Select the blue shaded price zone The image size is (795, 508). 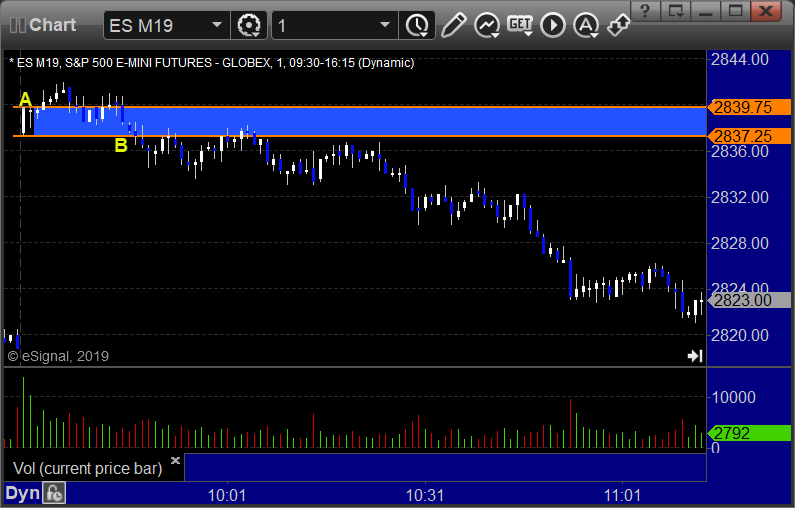pos(370,122)
